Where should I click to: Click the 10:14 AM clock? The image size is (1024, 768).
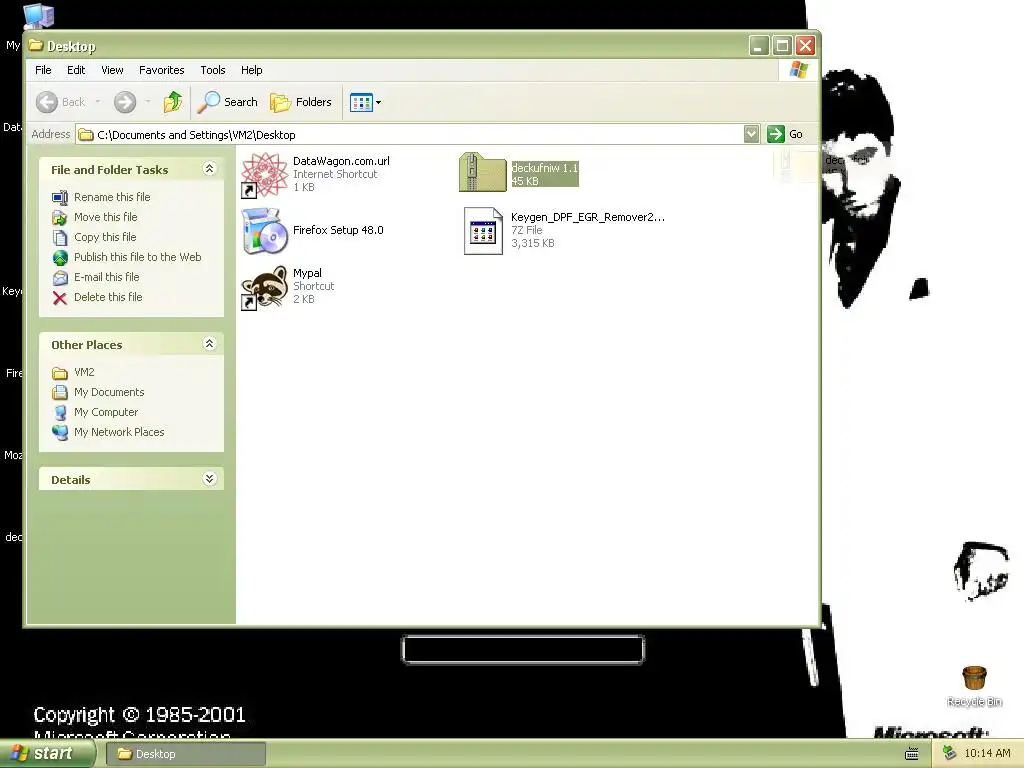(x=987, y=753)
